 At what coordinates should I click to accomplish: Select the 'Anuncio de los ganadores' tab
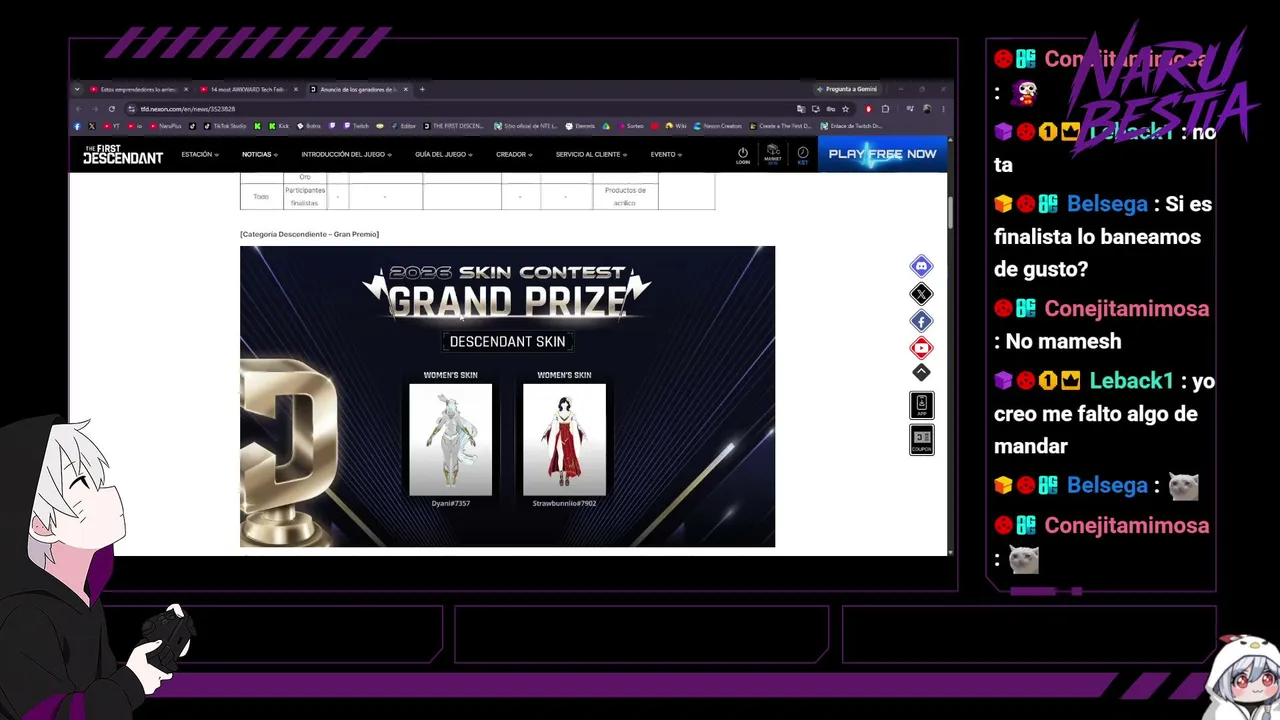[357, 89]
